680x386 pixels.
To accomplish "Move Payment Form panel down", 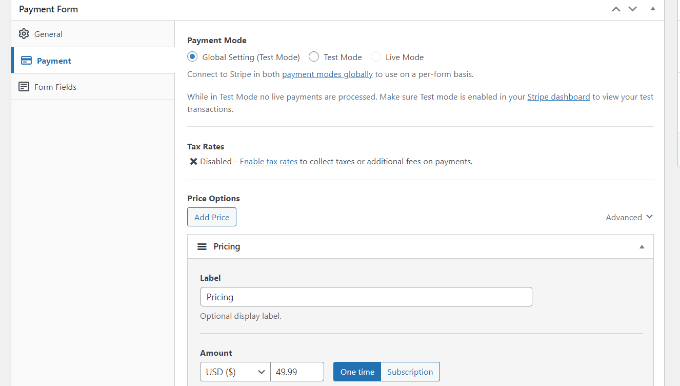I will 633,9.
